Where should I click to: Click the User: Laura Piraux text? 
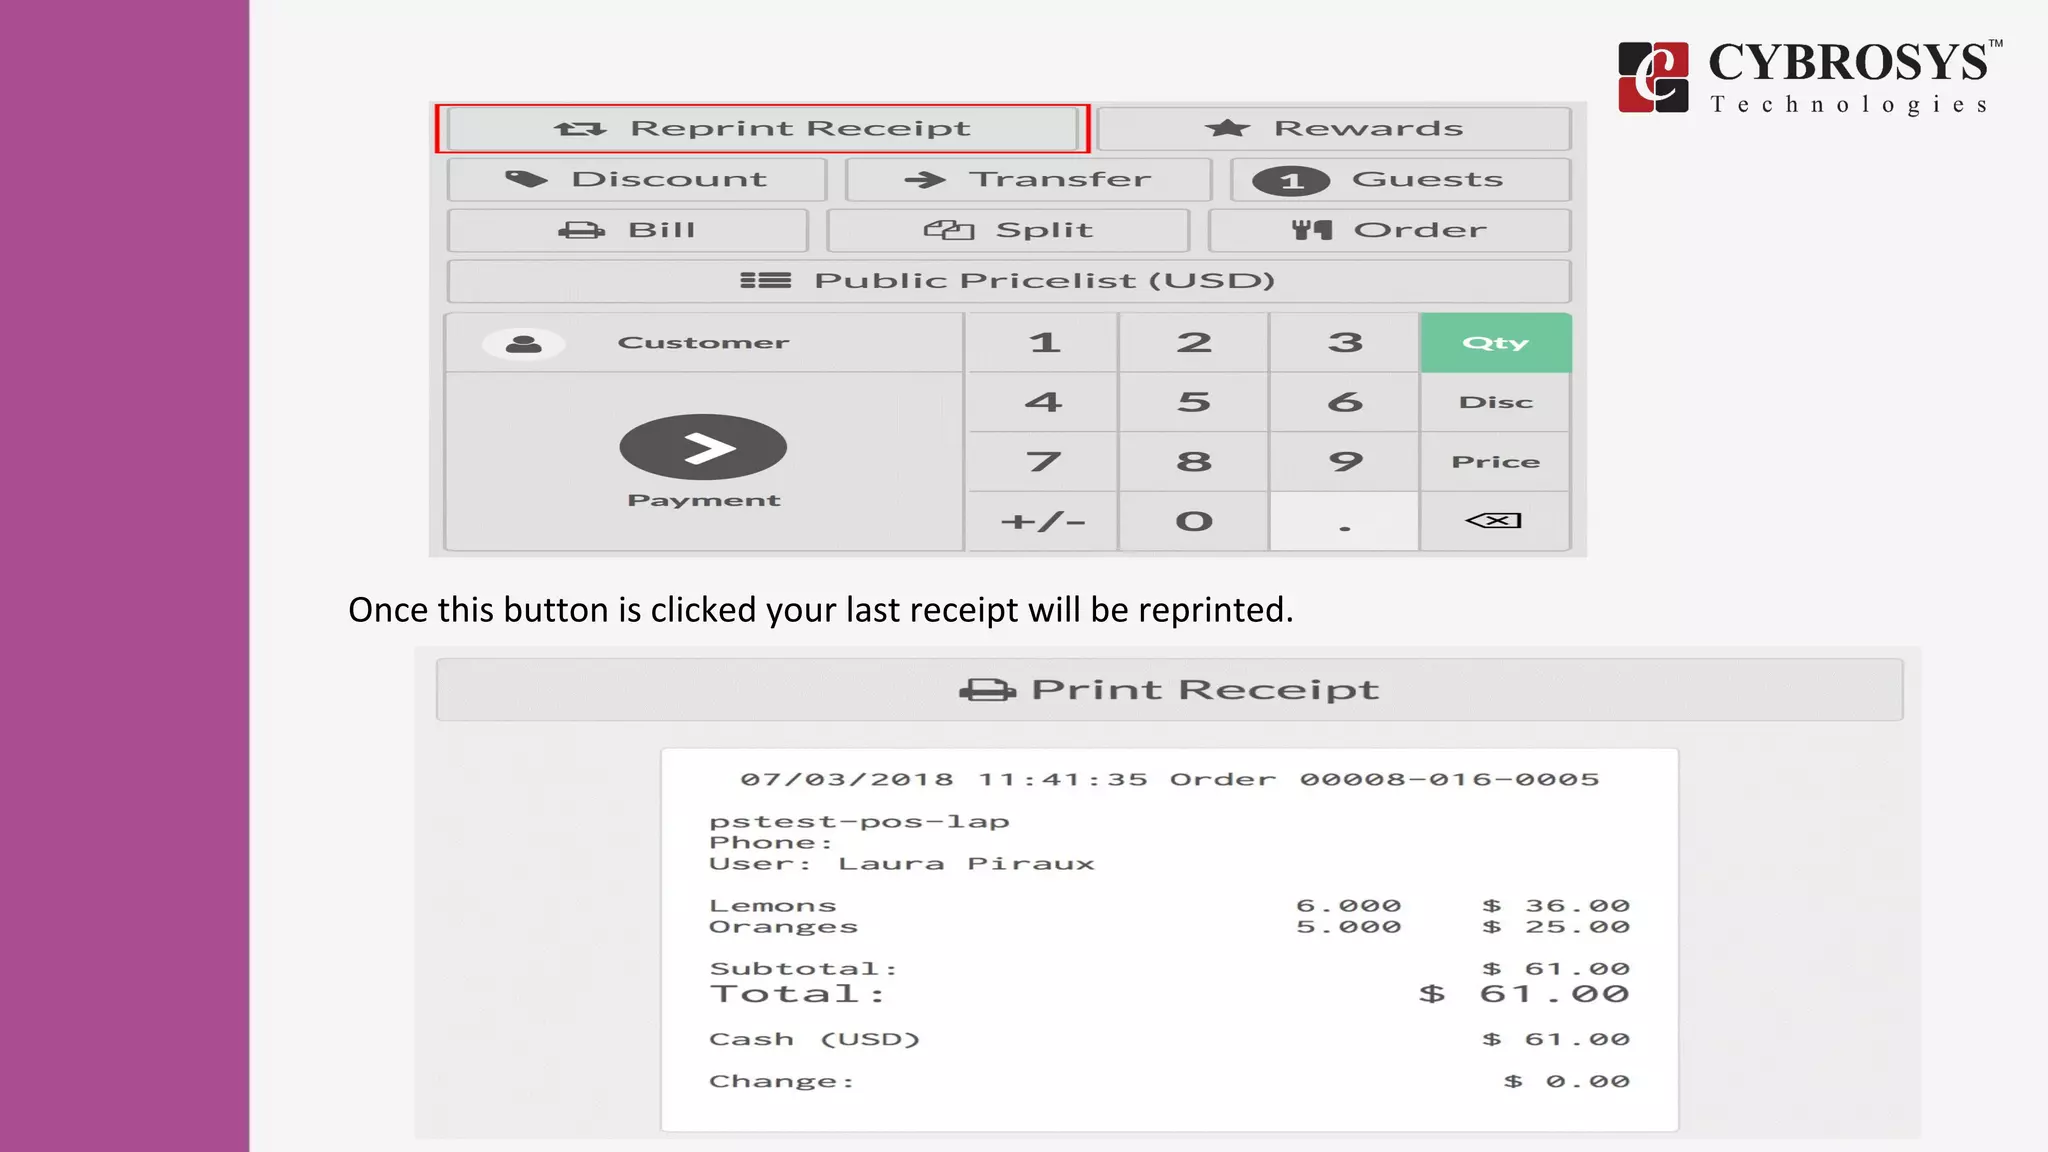[x=901, y=864]
